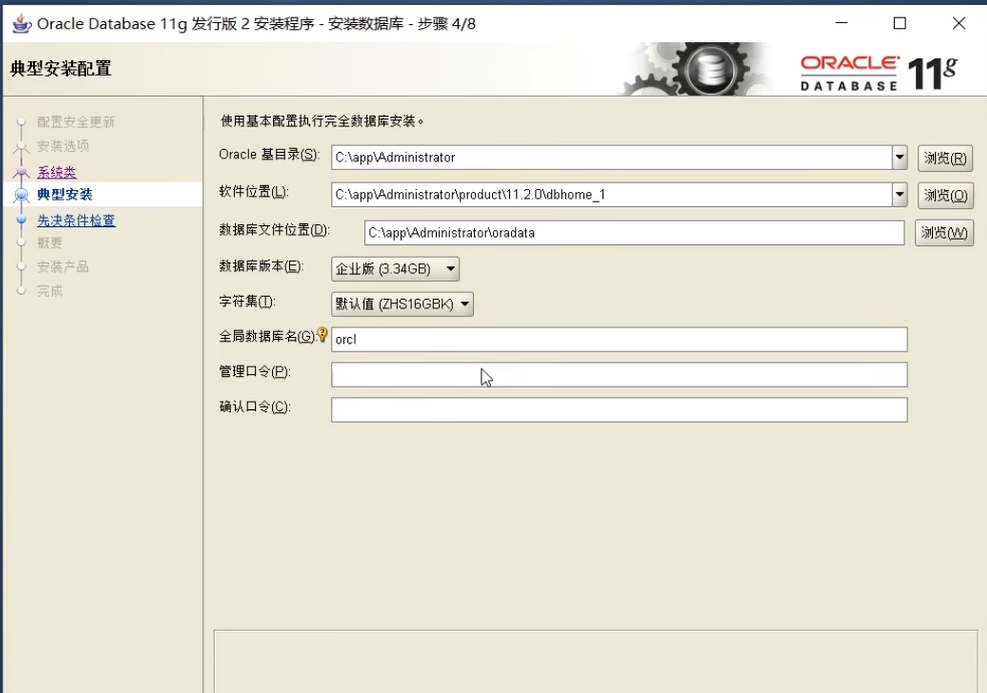Click the Oracle 基目录 path field
This screenshot has width=987, height=693.
612,157
